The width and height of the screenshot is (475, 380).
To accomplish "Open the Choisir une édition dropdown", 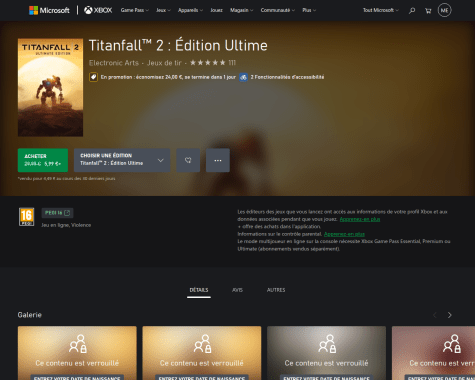I will coord(122,160).
